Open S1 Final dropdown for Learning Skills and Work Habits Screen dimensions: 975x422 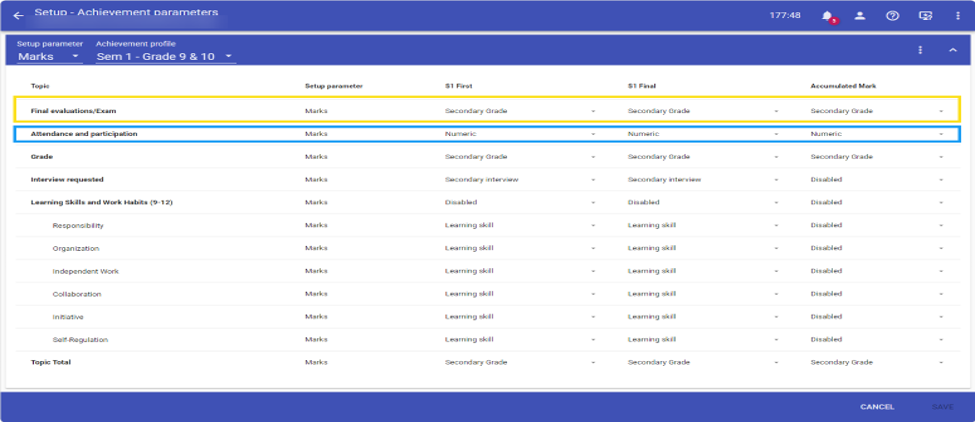click(x=703, y=203)
